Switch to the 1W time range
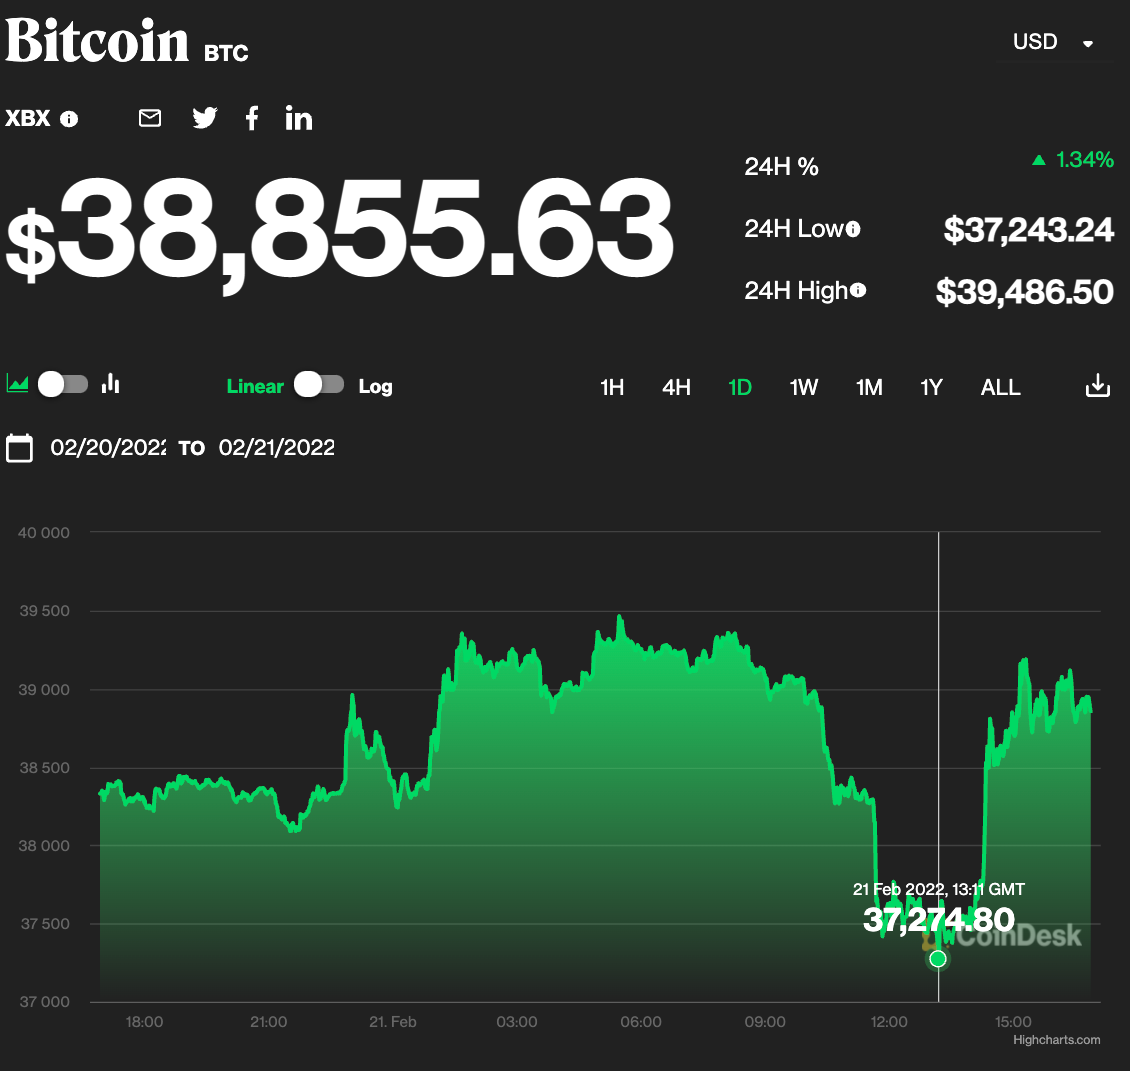Screen dimensions: 1130x1071 coord(804,387)
